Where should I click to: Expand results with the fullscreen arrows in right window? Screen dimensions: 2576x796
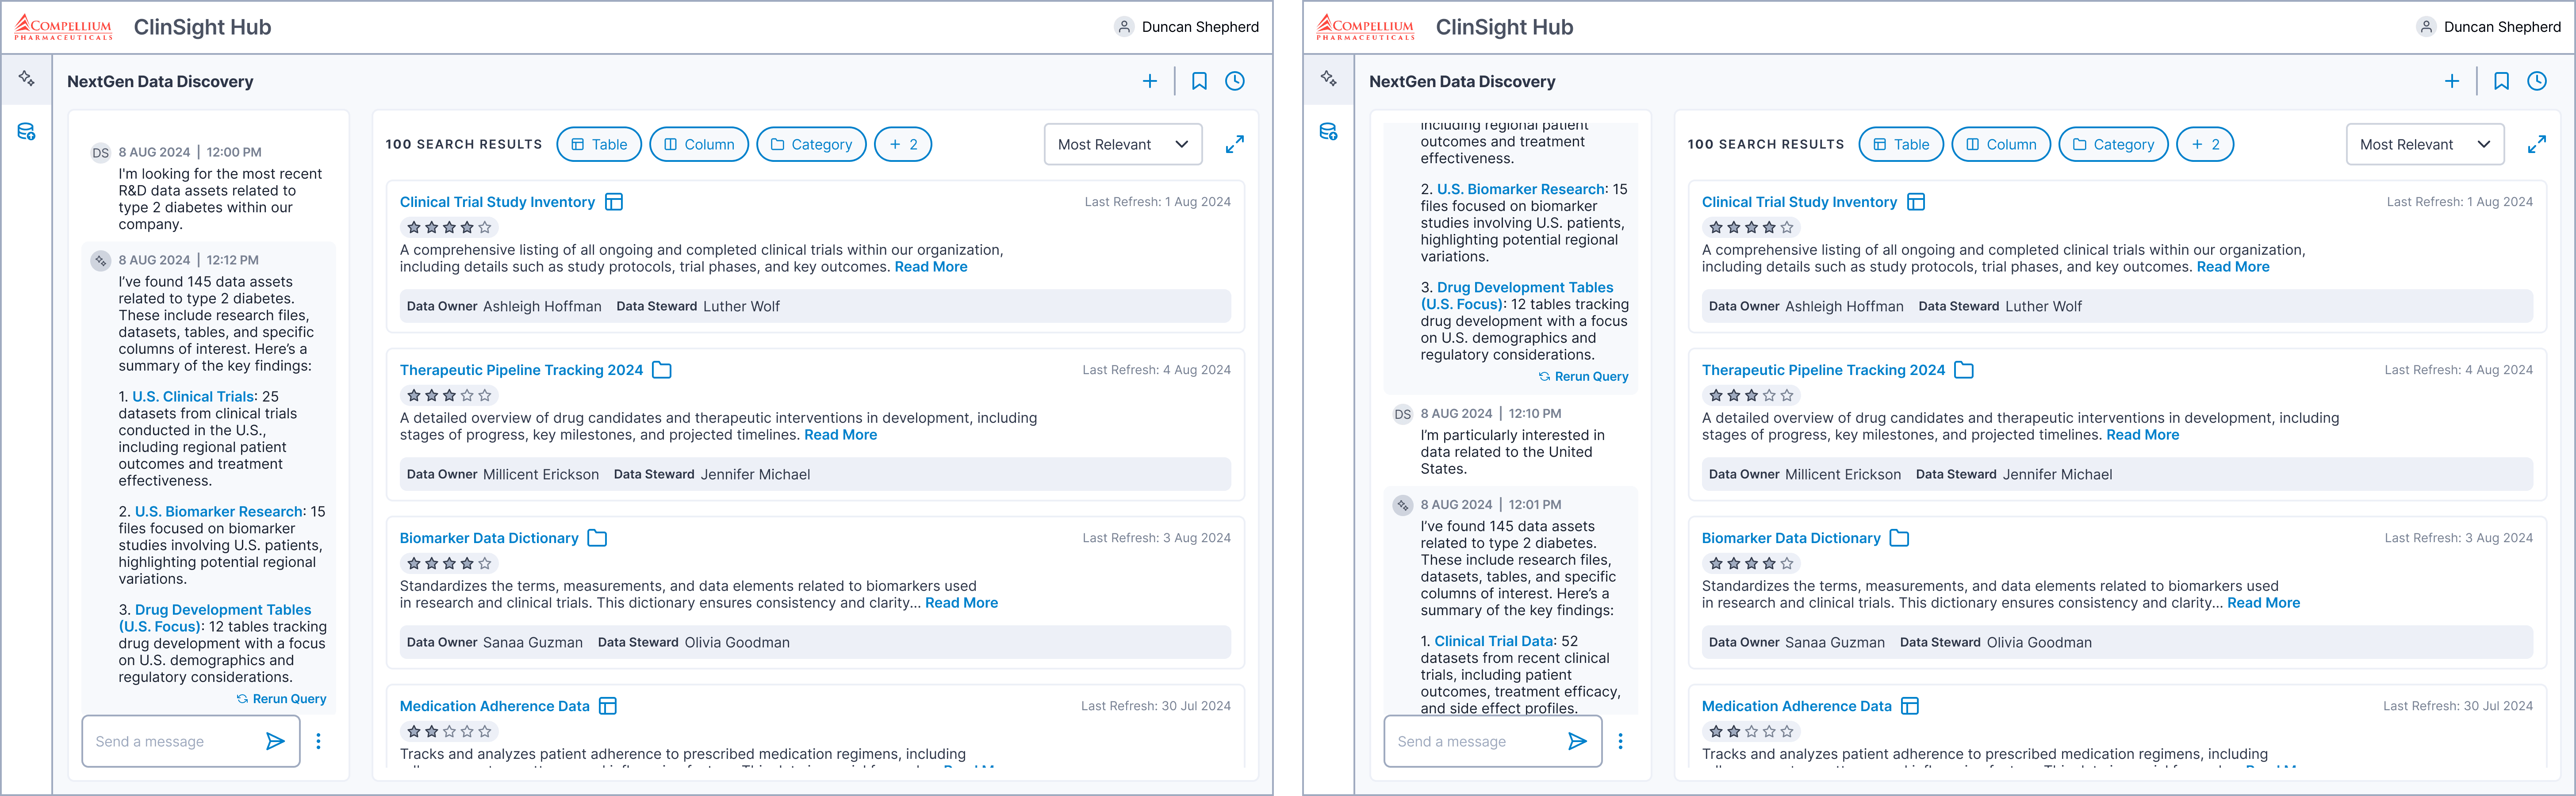(x=2537, y=144)
